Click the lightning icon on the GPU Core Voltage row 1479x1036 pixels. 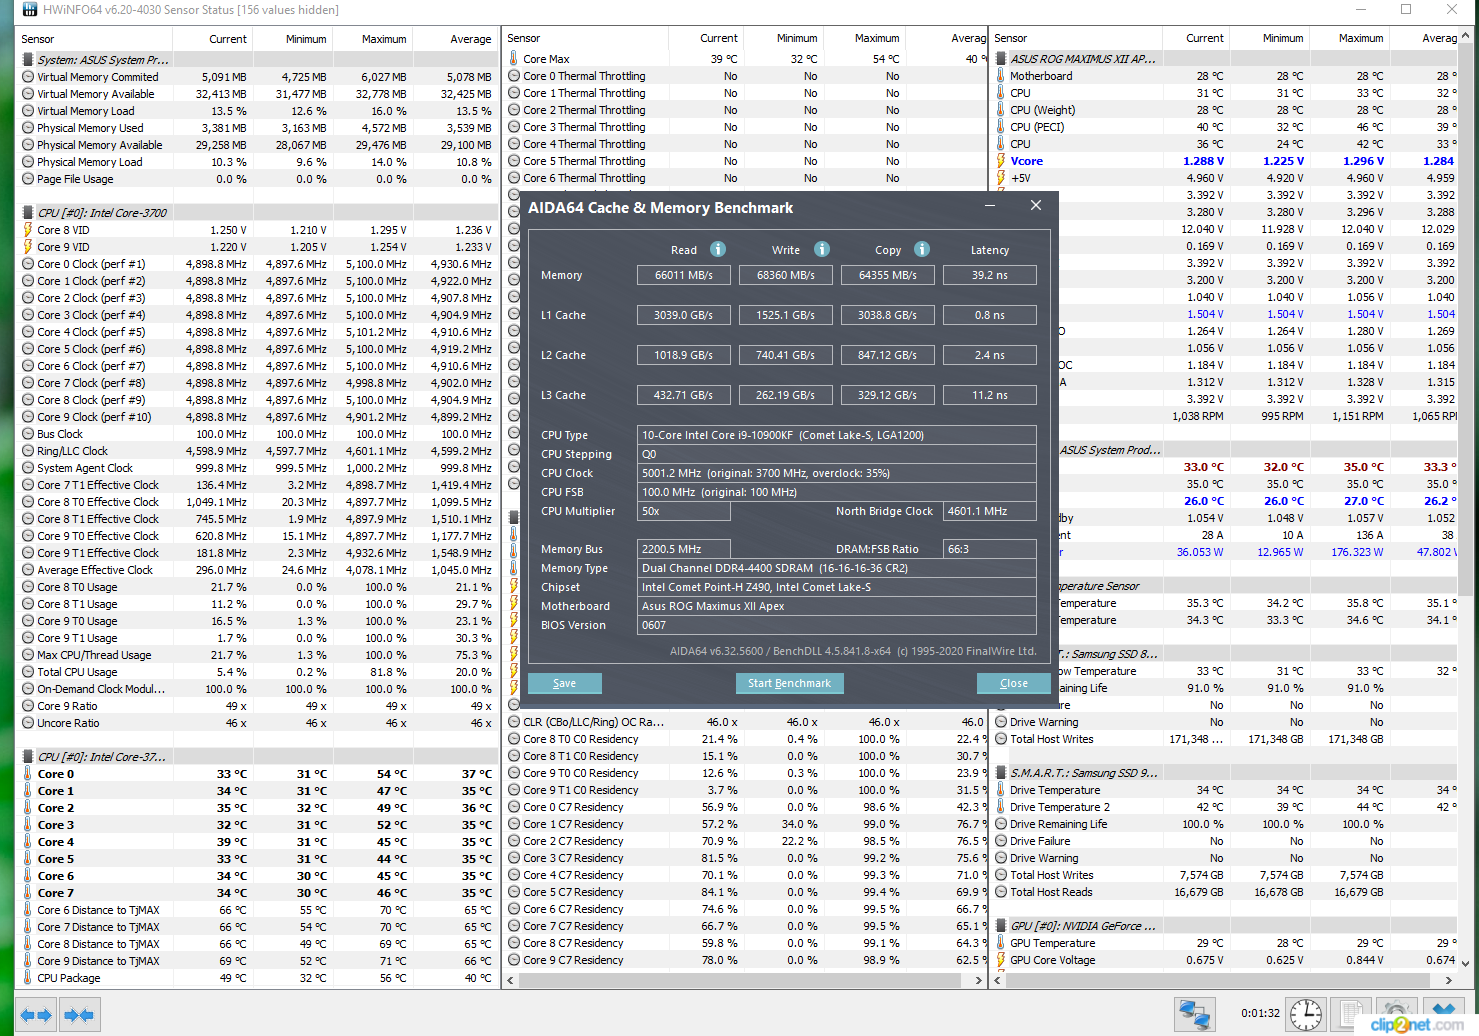[x=1001, y=960]
